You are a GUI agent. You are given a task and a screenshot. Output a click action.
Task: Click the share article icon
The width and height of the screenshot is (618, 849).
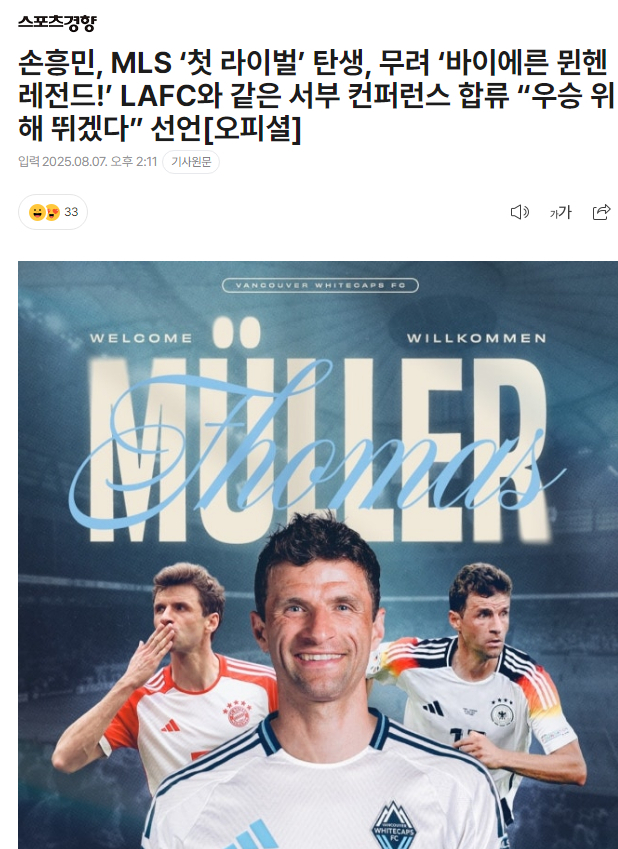(601, 212)
